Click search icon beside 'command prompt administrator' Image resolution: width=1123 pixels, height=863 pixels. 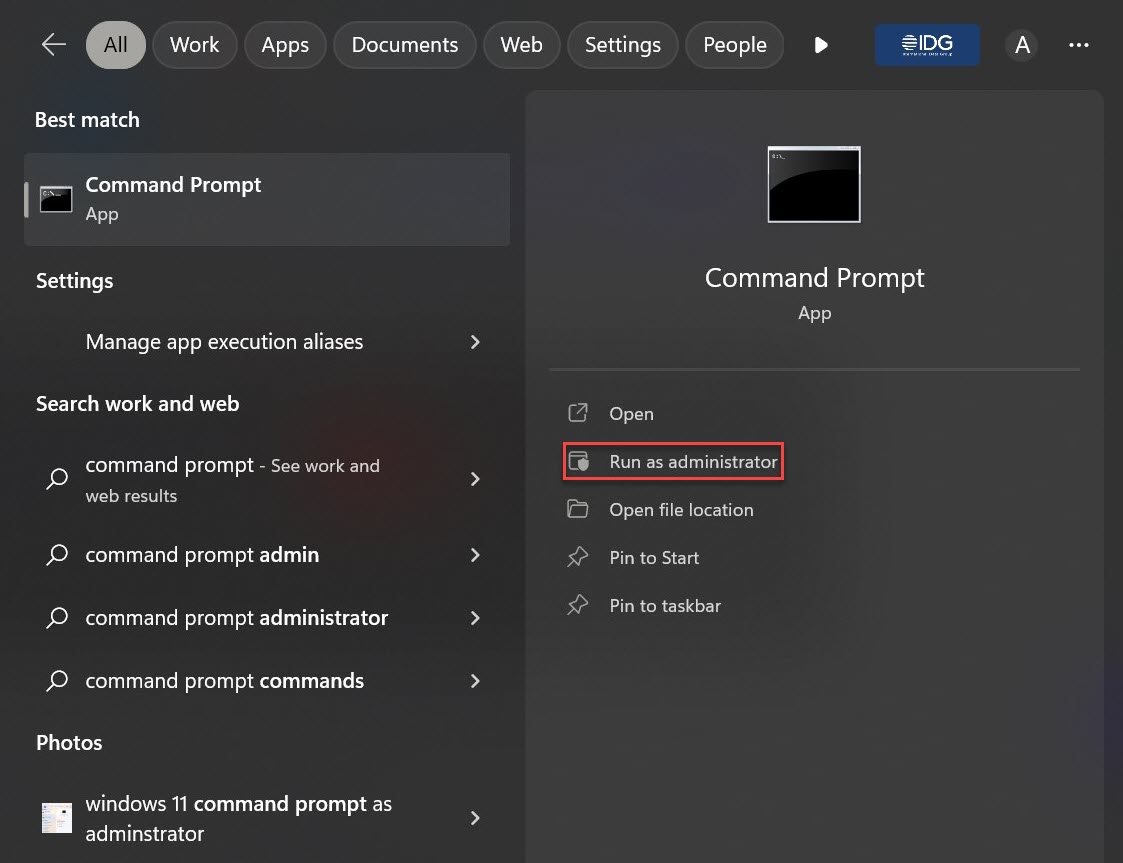pos(57,617)
